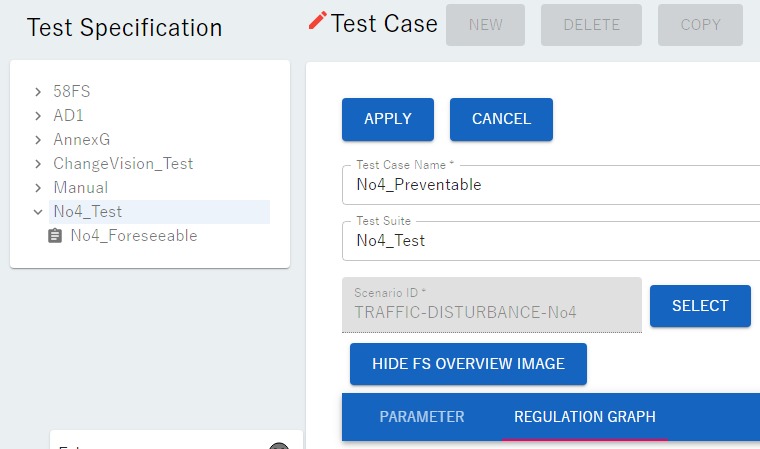Expand the AD1 test suite

(38, 116)
